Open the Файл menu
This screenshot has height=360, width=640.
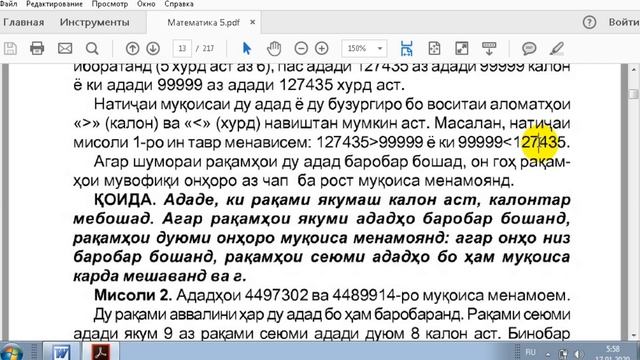[8, 4]
